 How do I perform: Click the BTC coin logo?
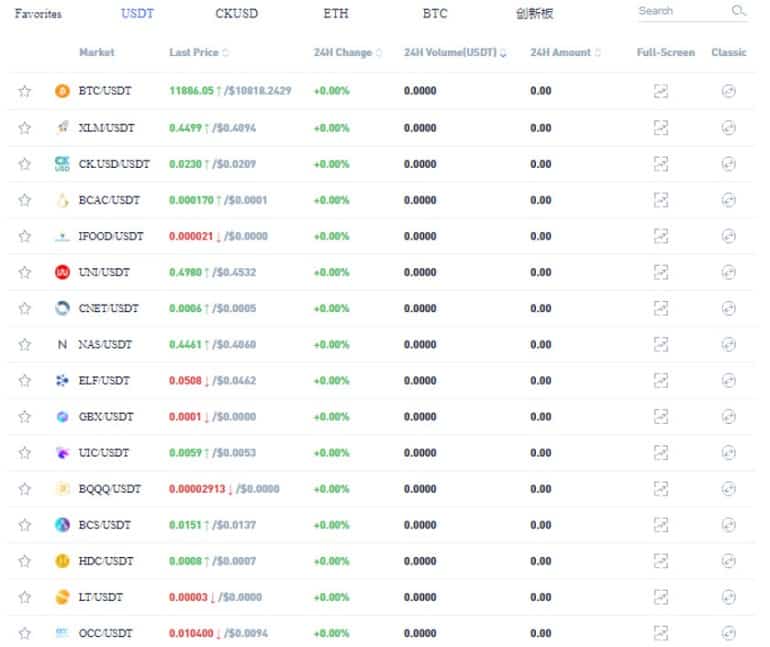(62, 91)
